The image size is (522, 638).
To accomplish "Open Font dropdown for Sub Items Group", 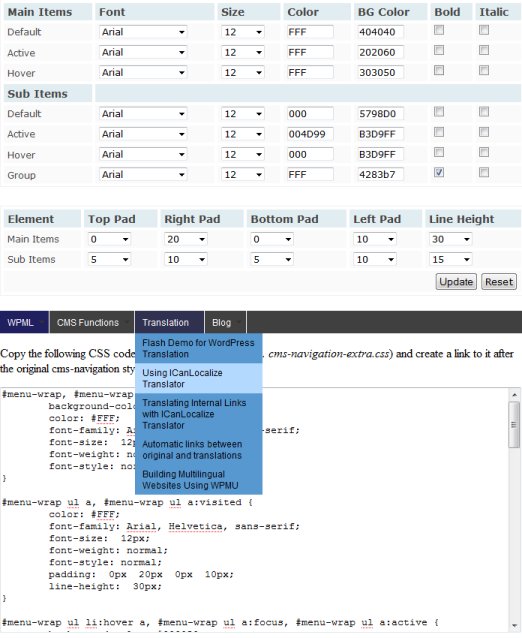I will (143, 175).
